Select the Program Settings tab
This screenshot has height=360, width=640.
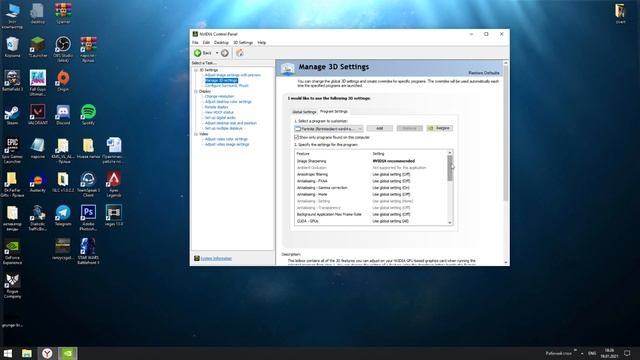334,111
